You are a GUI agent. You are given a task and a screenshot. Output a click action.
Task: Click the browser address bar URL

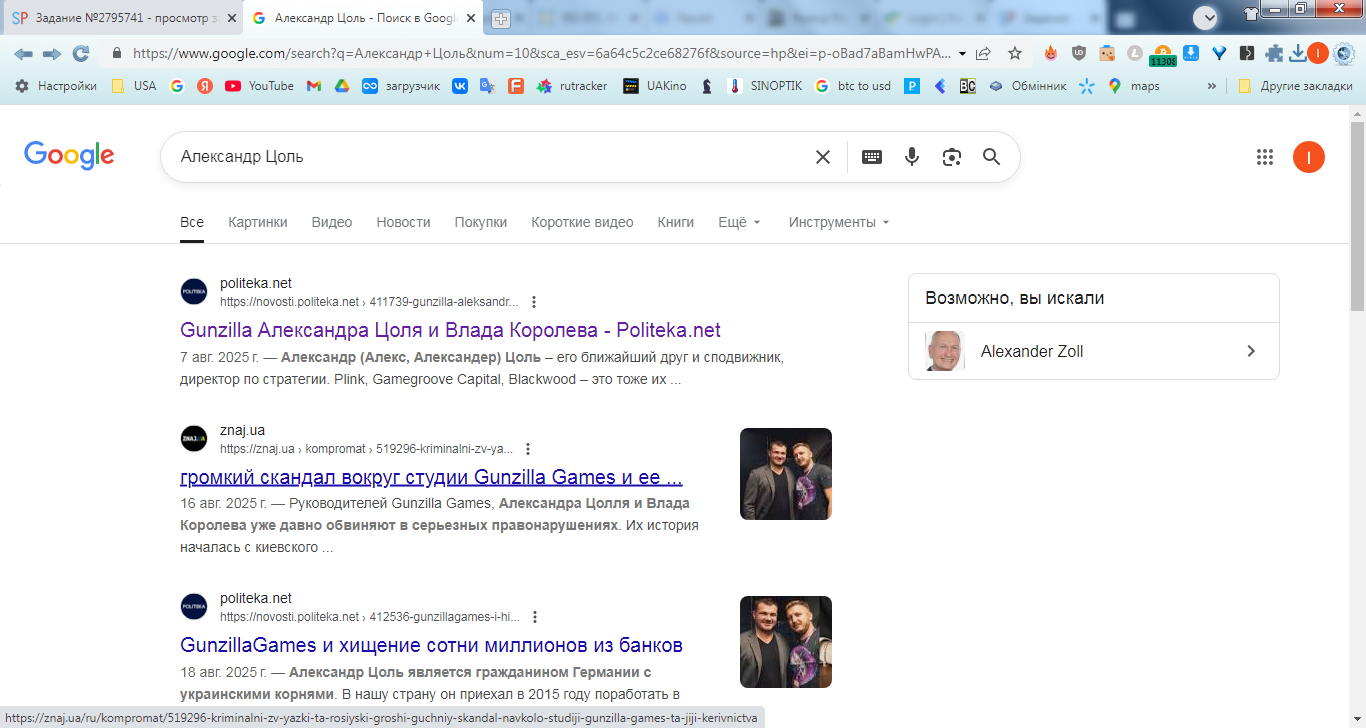click(540, 54)
